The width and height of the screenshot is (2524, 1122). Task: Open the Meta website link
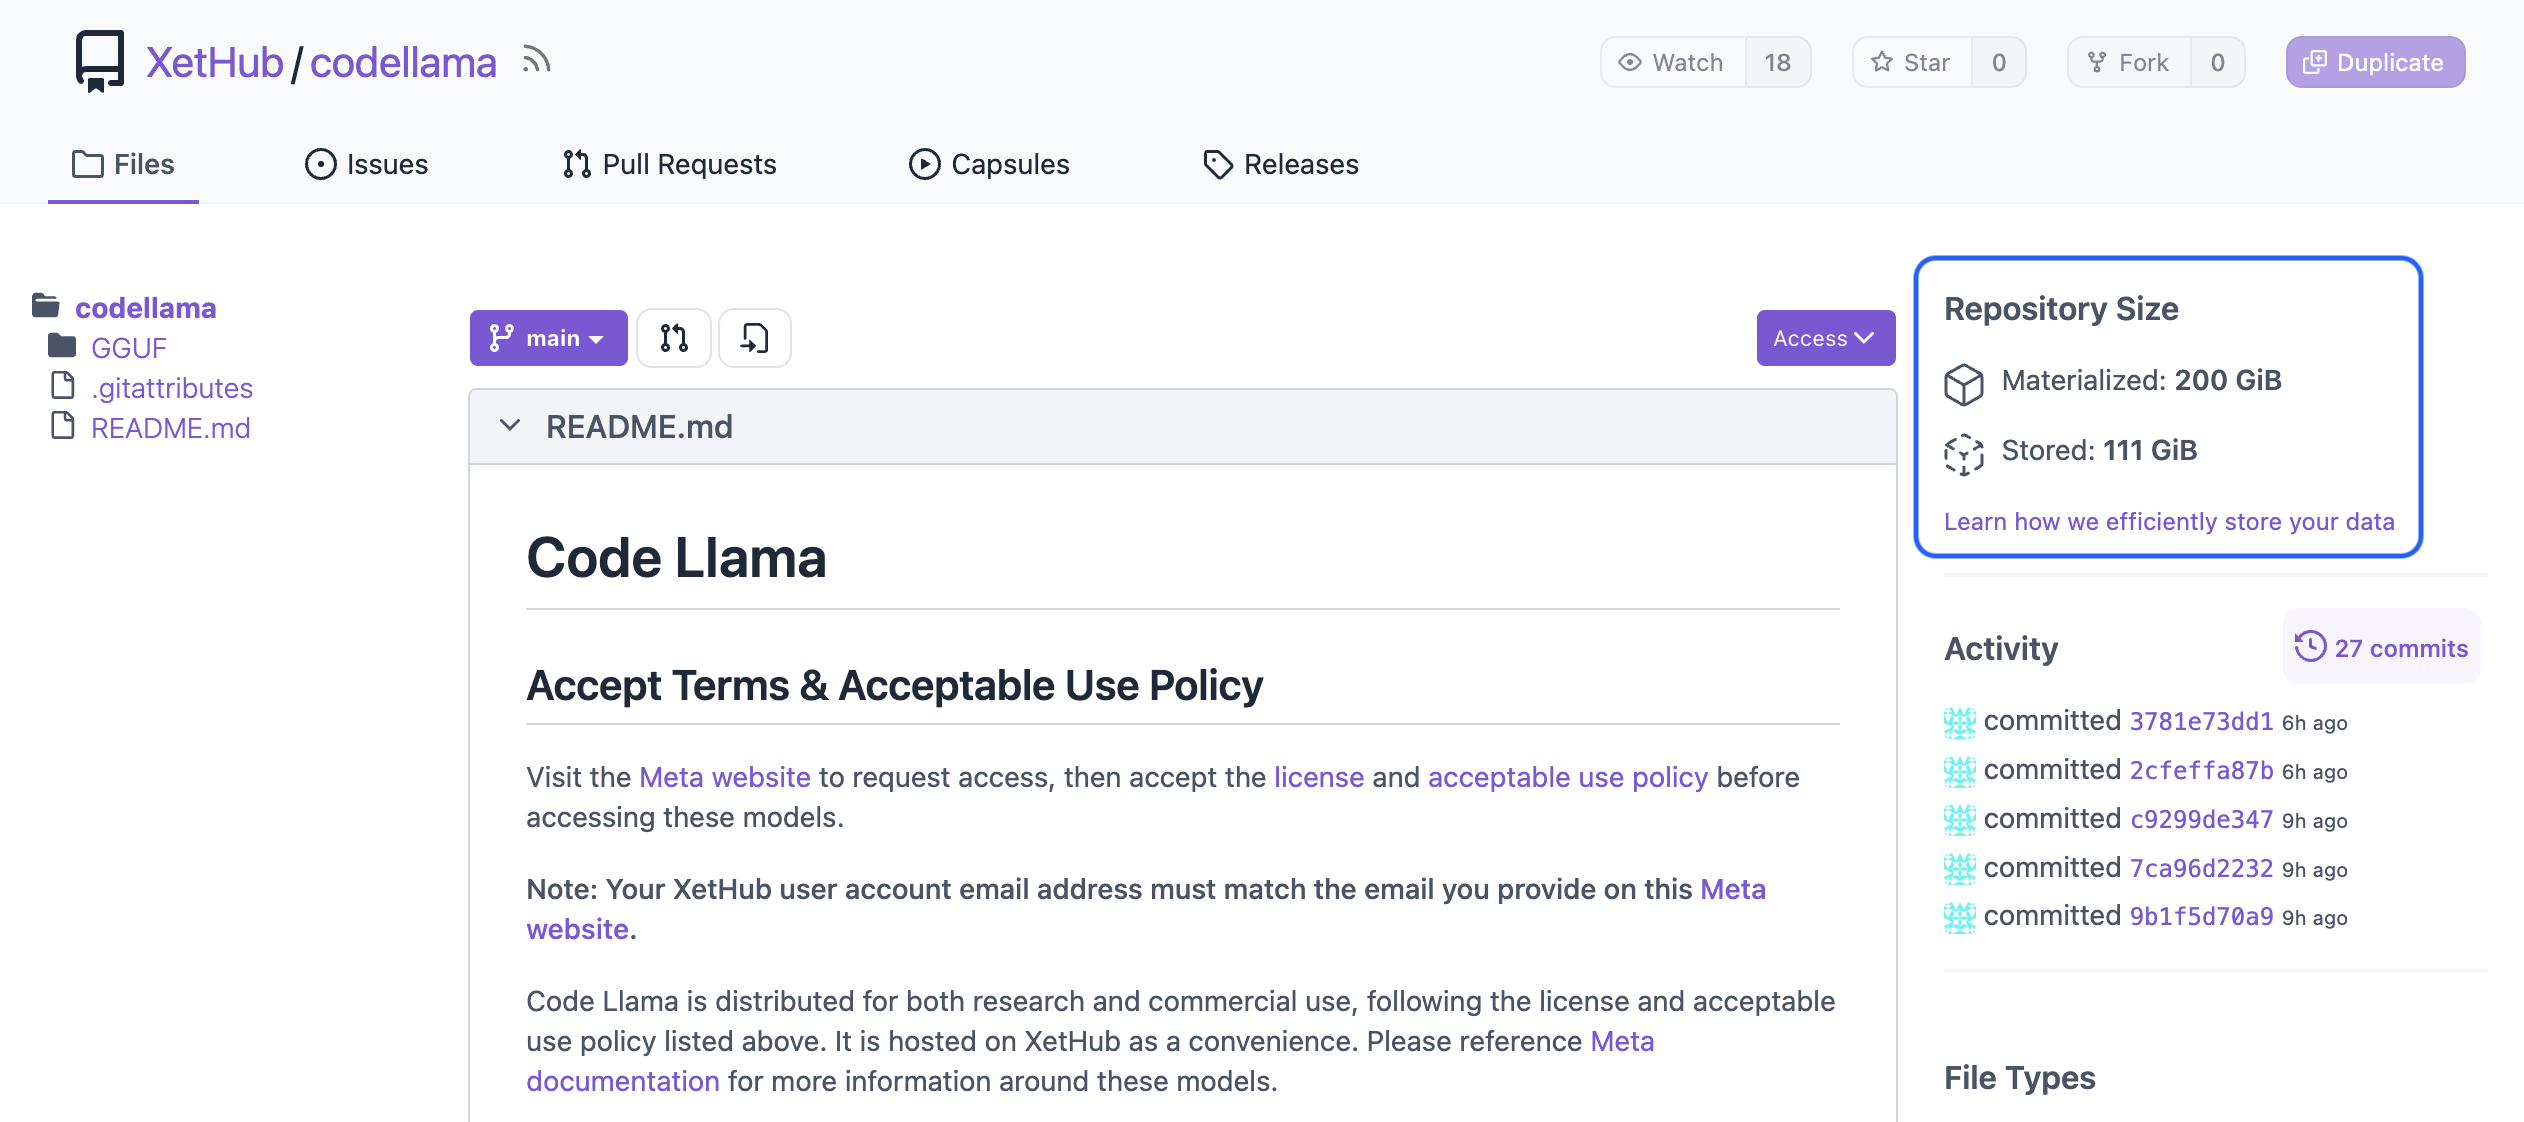coord(724,777)
